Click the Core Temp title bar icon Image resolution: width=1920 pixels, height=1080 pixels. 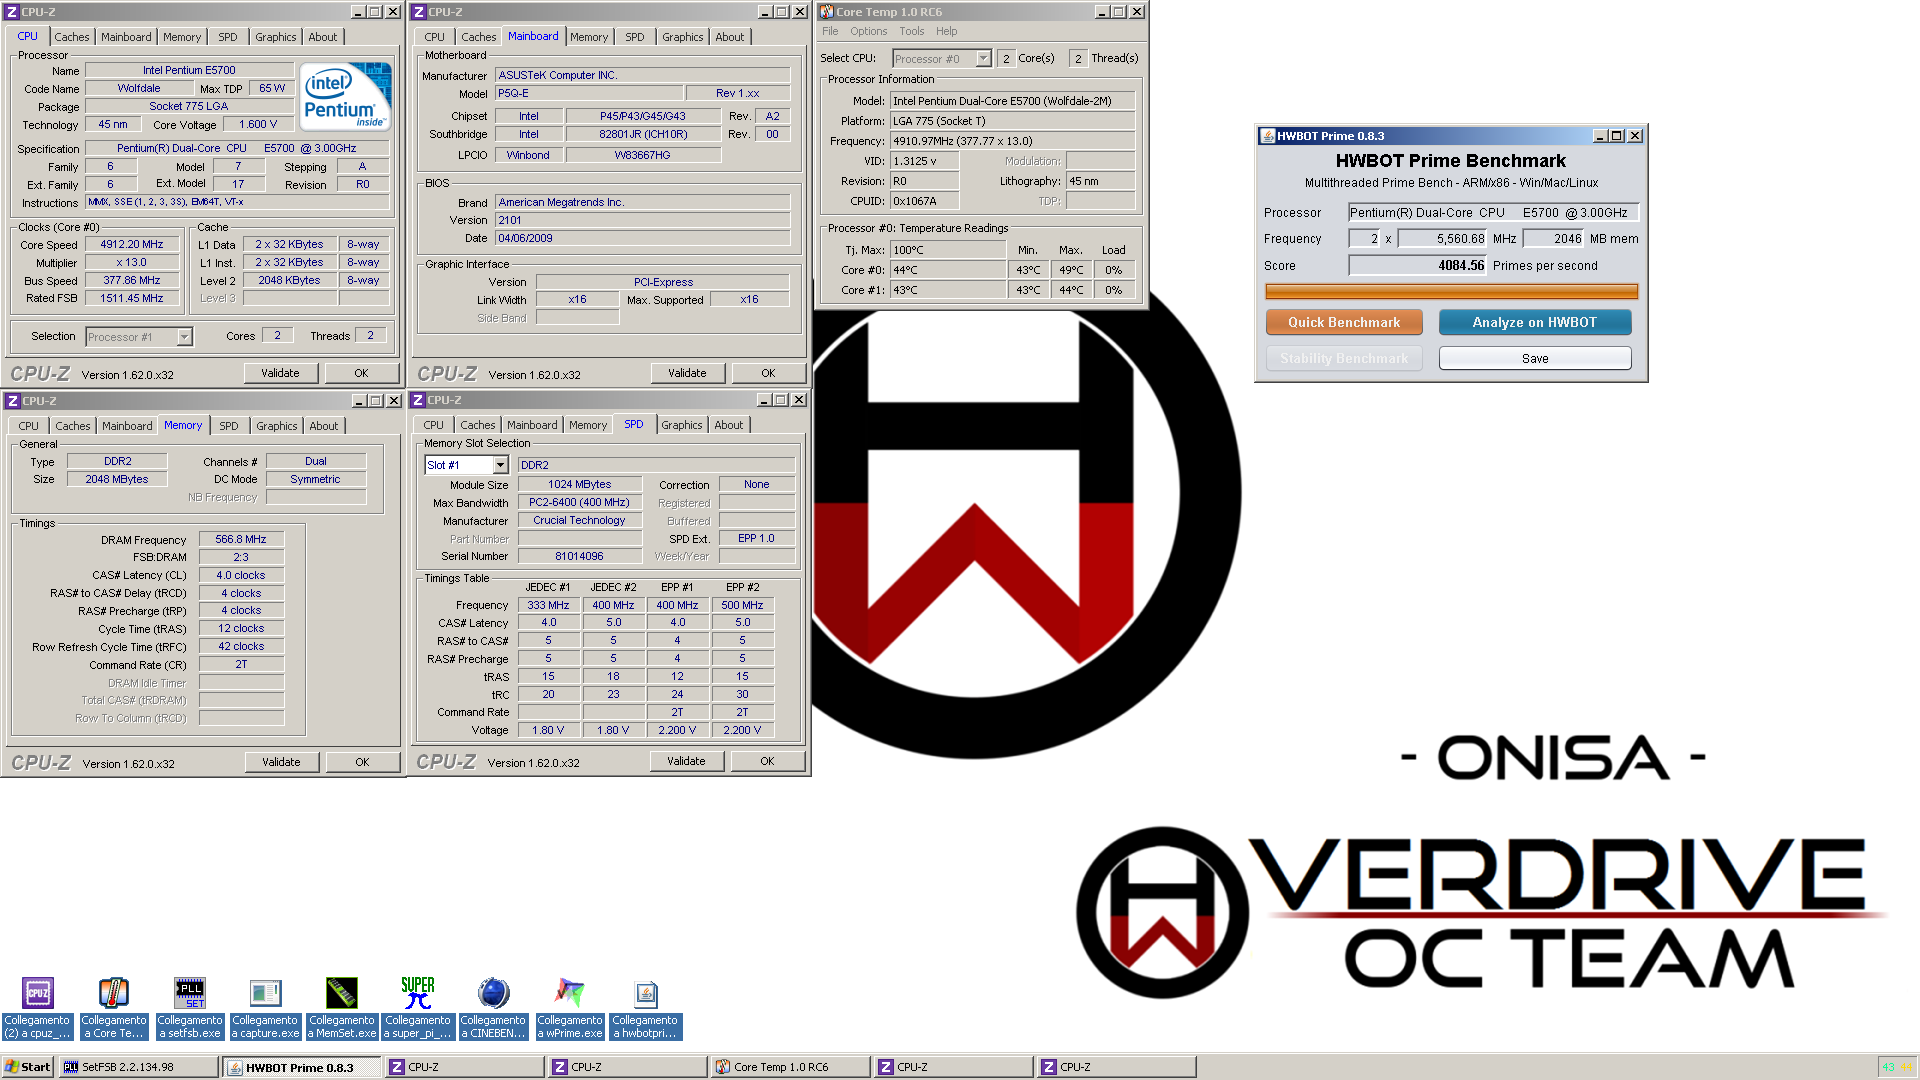click(x=827, y=12)
